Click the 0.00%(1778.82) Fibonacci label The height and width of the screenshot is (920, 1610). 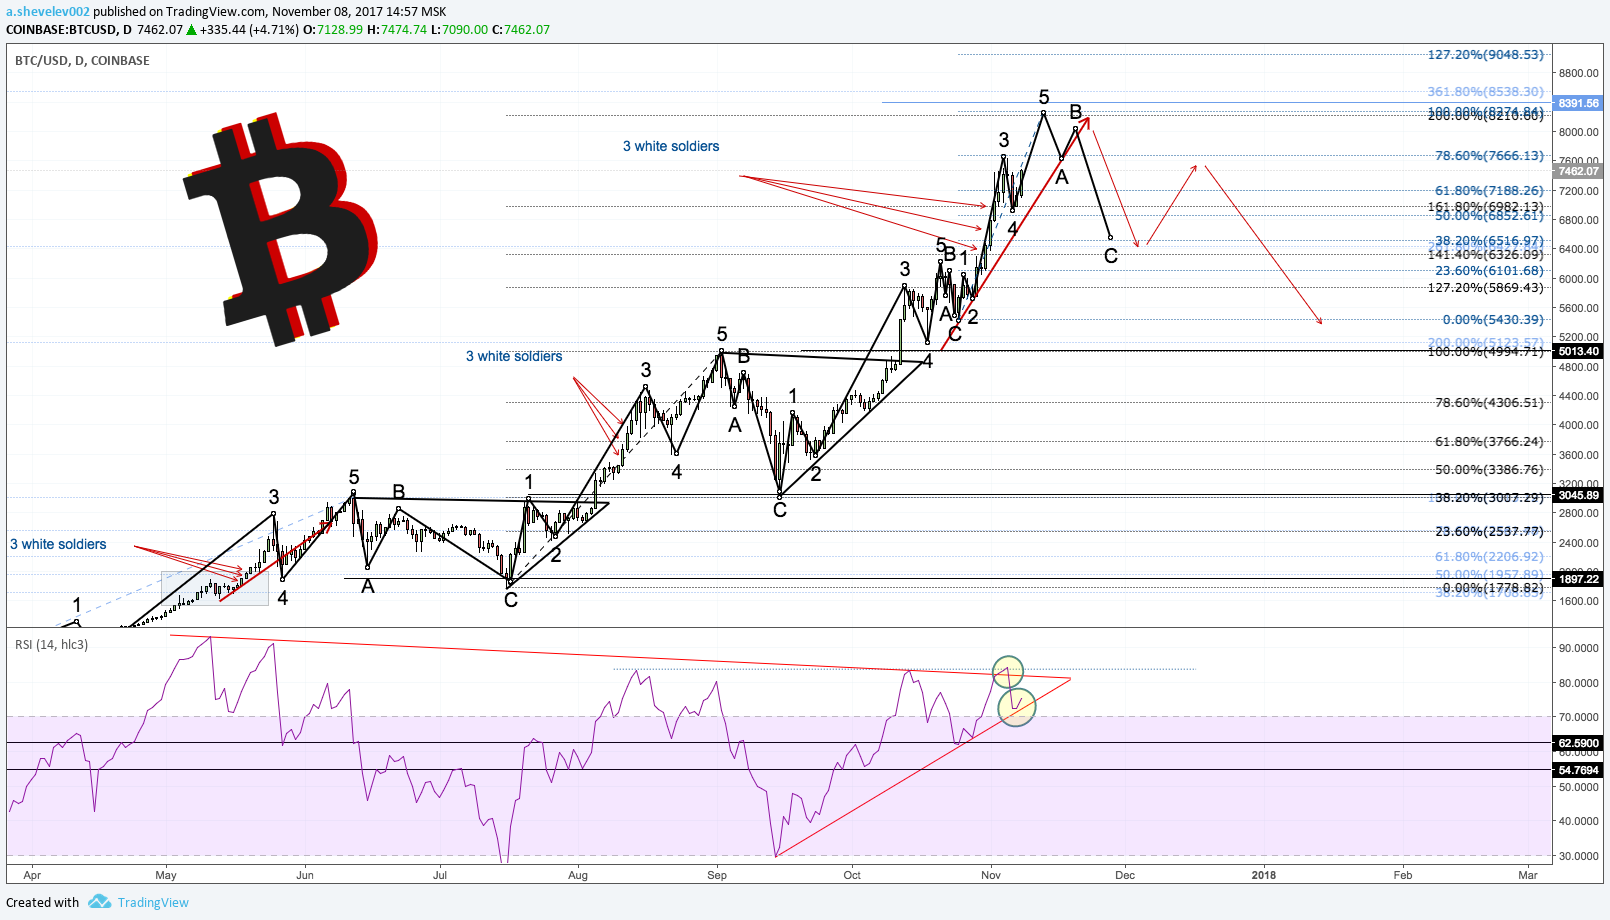tap(1493, 587)
